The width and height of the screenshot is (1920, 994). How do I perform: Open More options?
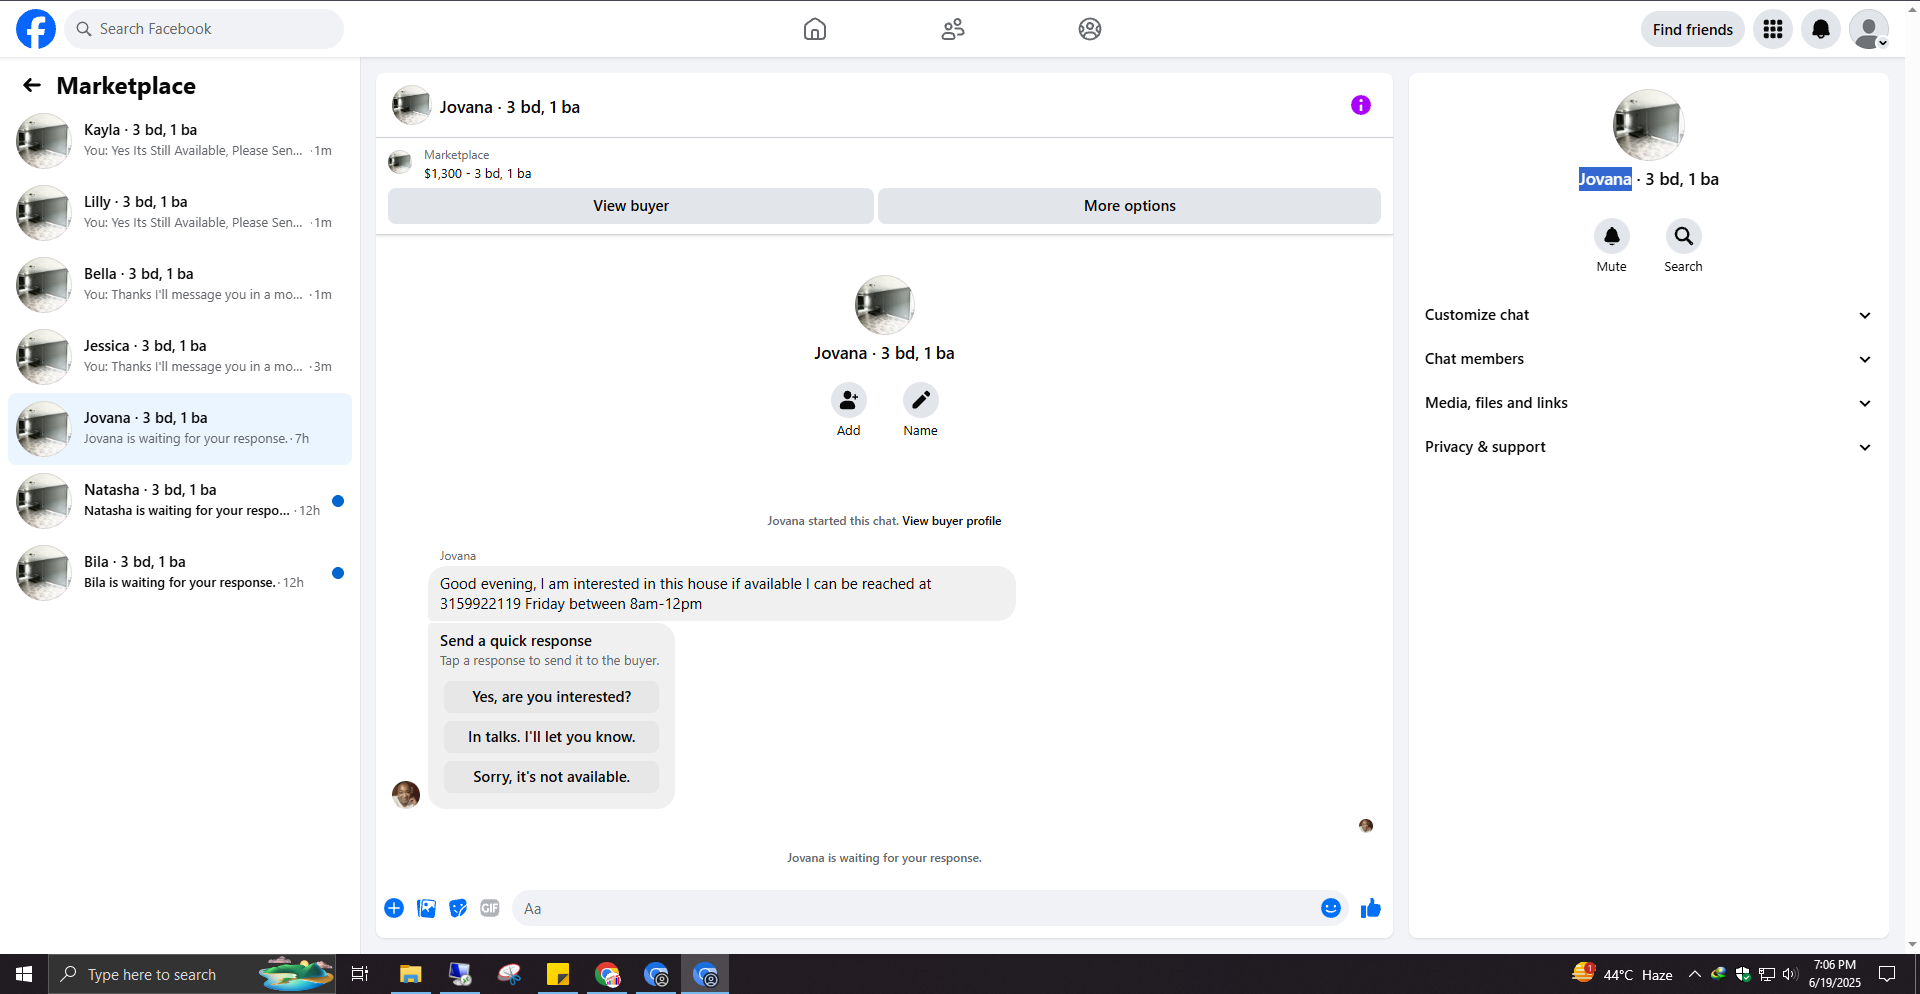[x=1129, y=206]
